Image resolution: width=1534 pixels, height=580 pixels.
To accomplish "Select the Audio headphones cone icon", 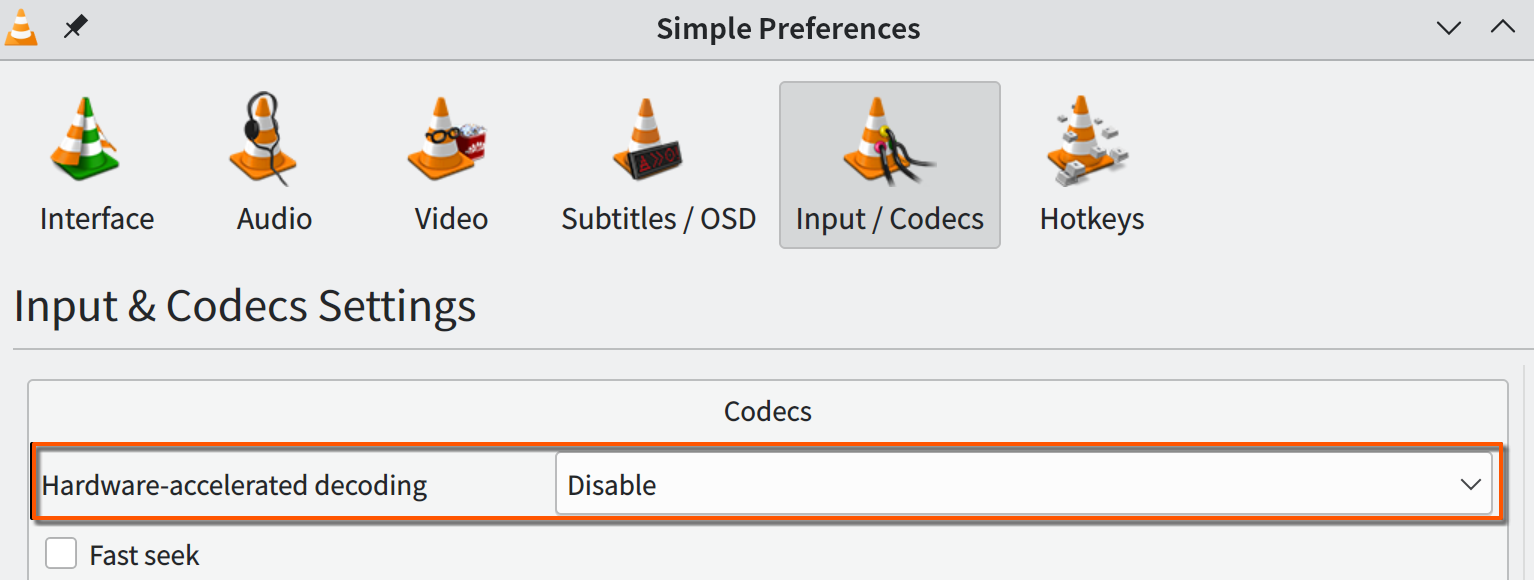I will point(263,138).
